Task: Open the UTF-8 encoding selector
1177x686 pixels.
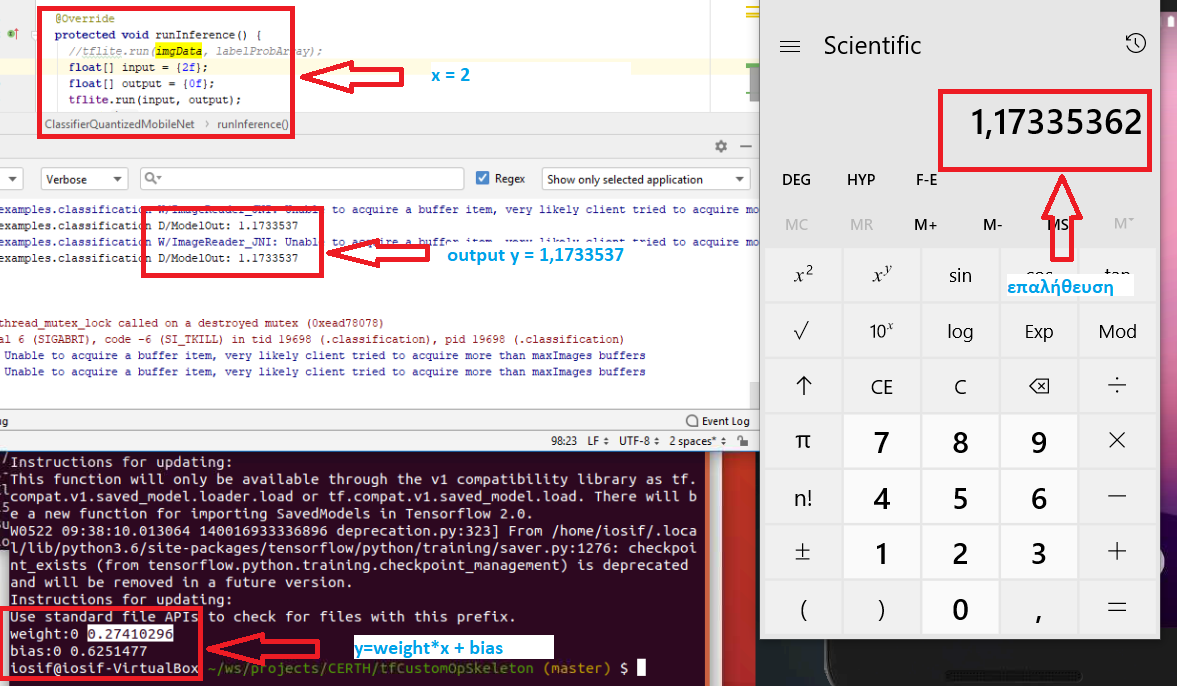Action: point(639,441)
